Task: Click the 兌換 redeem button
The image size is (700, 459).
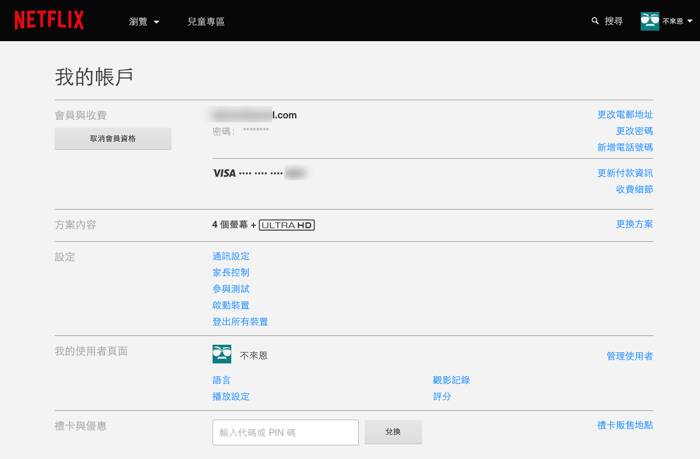Action: point(393,432)
